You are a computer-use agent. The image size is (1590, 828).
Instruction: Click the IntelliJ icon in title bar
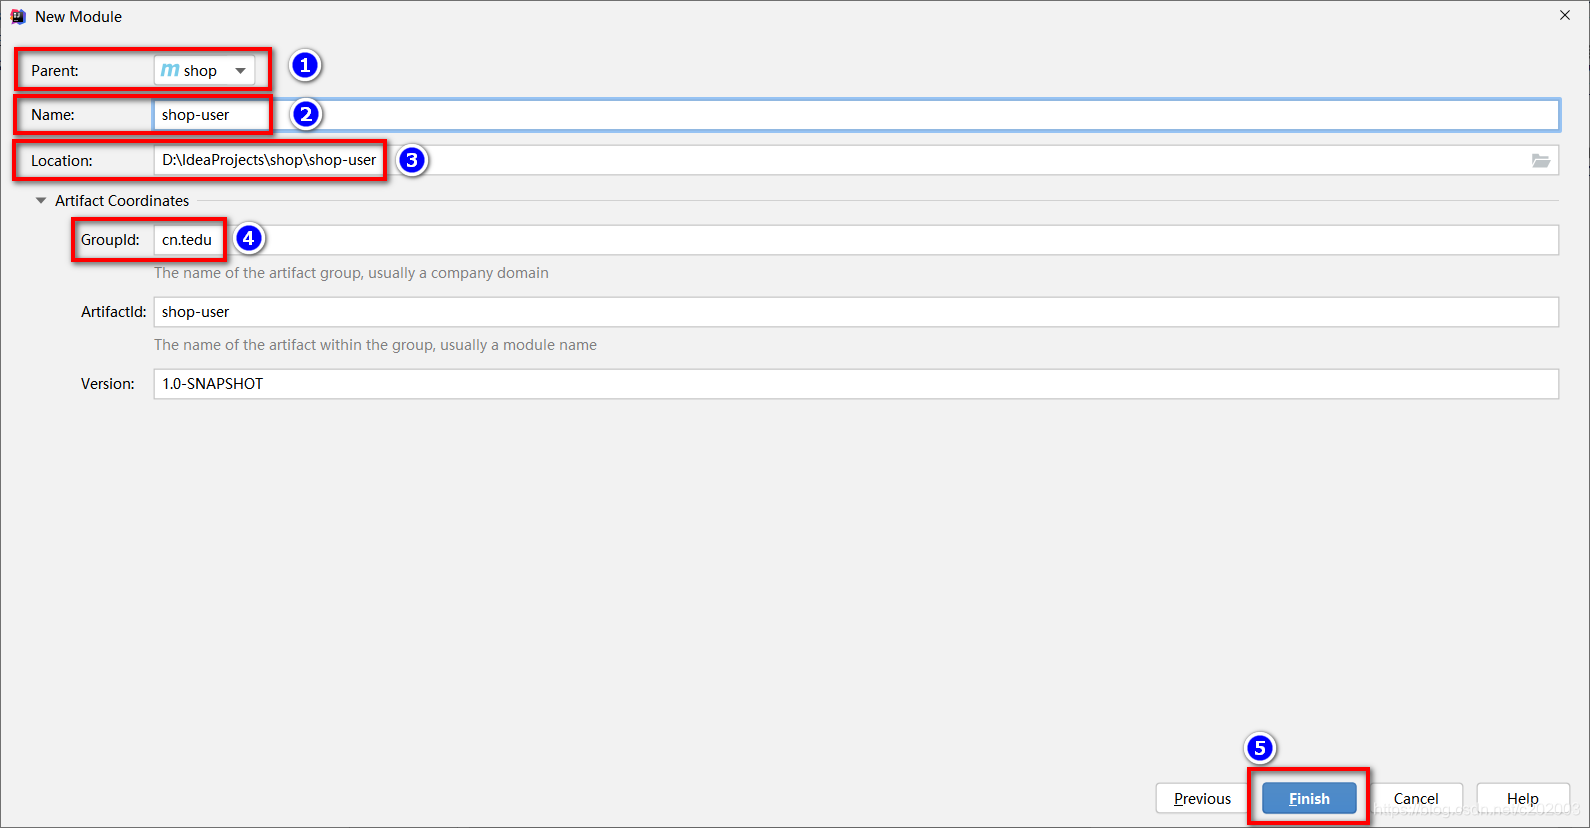coord(18,17)
